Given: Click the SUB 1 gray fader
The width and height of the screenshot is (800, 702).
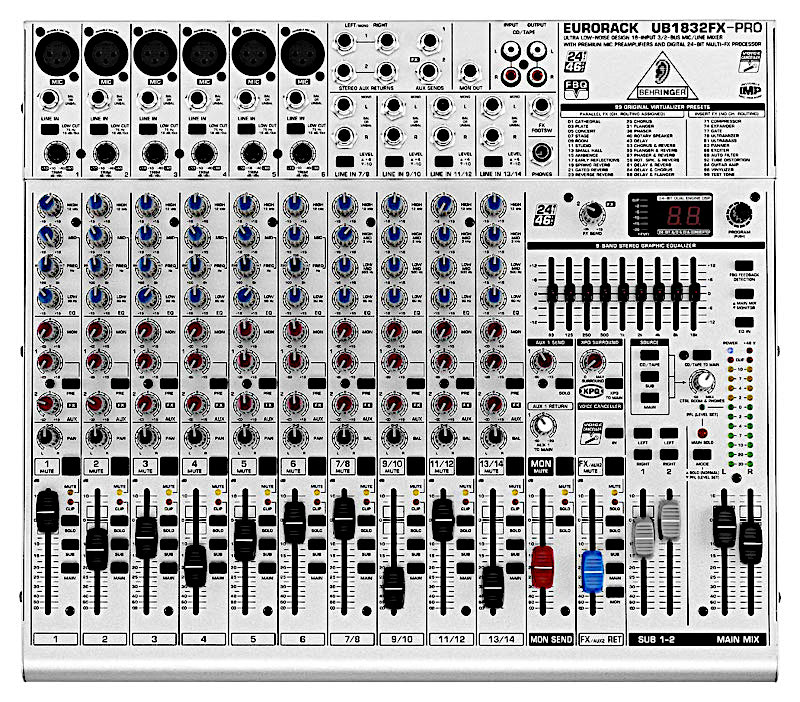Looking at the screenshot, I should 643,537.
